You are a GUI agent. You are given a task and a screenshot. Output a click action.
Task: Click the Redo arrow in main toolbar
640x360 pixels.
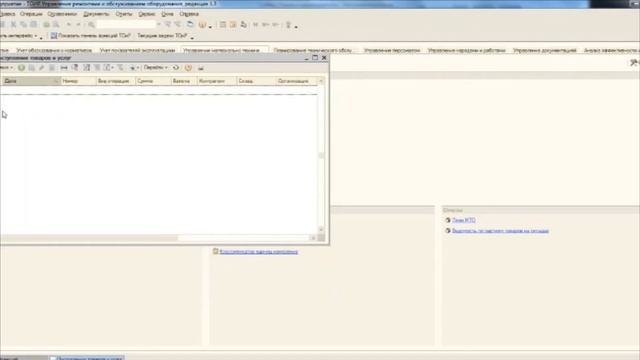point(78,25)
